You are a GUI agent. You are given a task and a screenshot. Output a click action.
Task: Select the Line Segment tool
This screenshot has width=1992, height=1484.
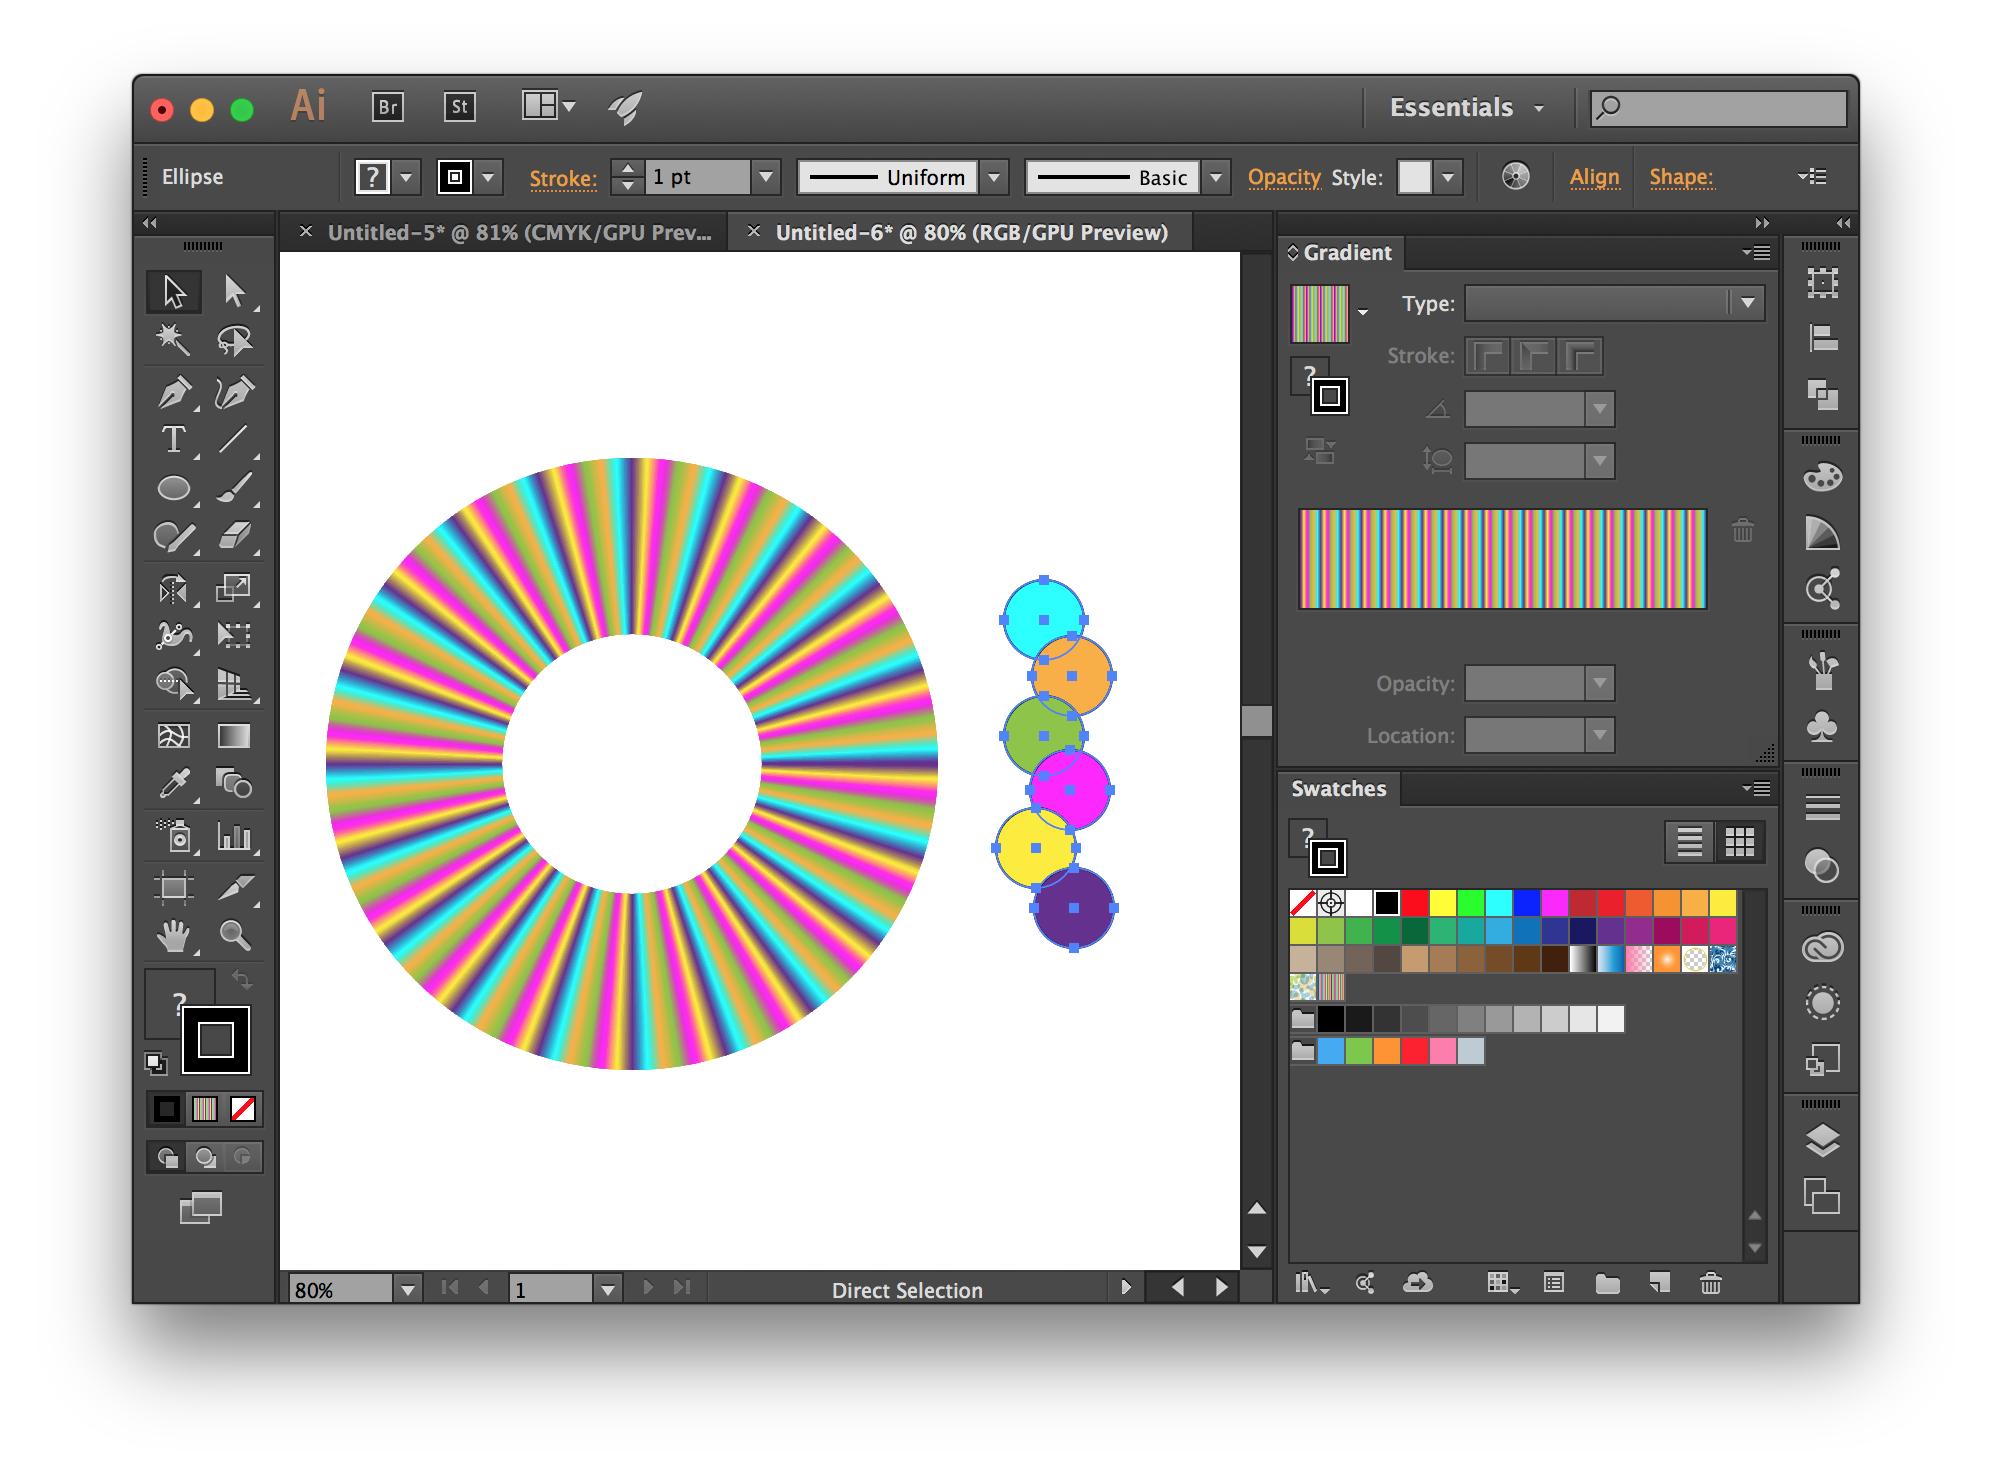[234, 440]
